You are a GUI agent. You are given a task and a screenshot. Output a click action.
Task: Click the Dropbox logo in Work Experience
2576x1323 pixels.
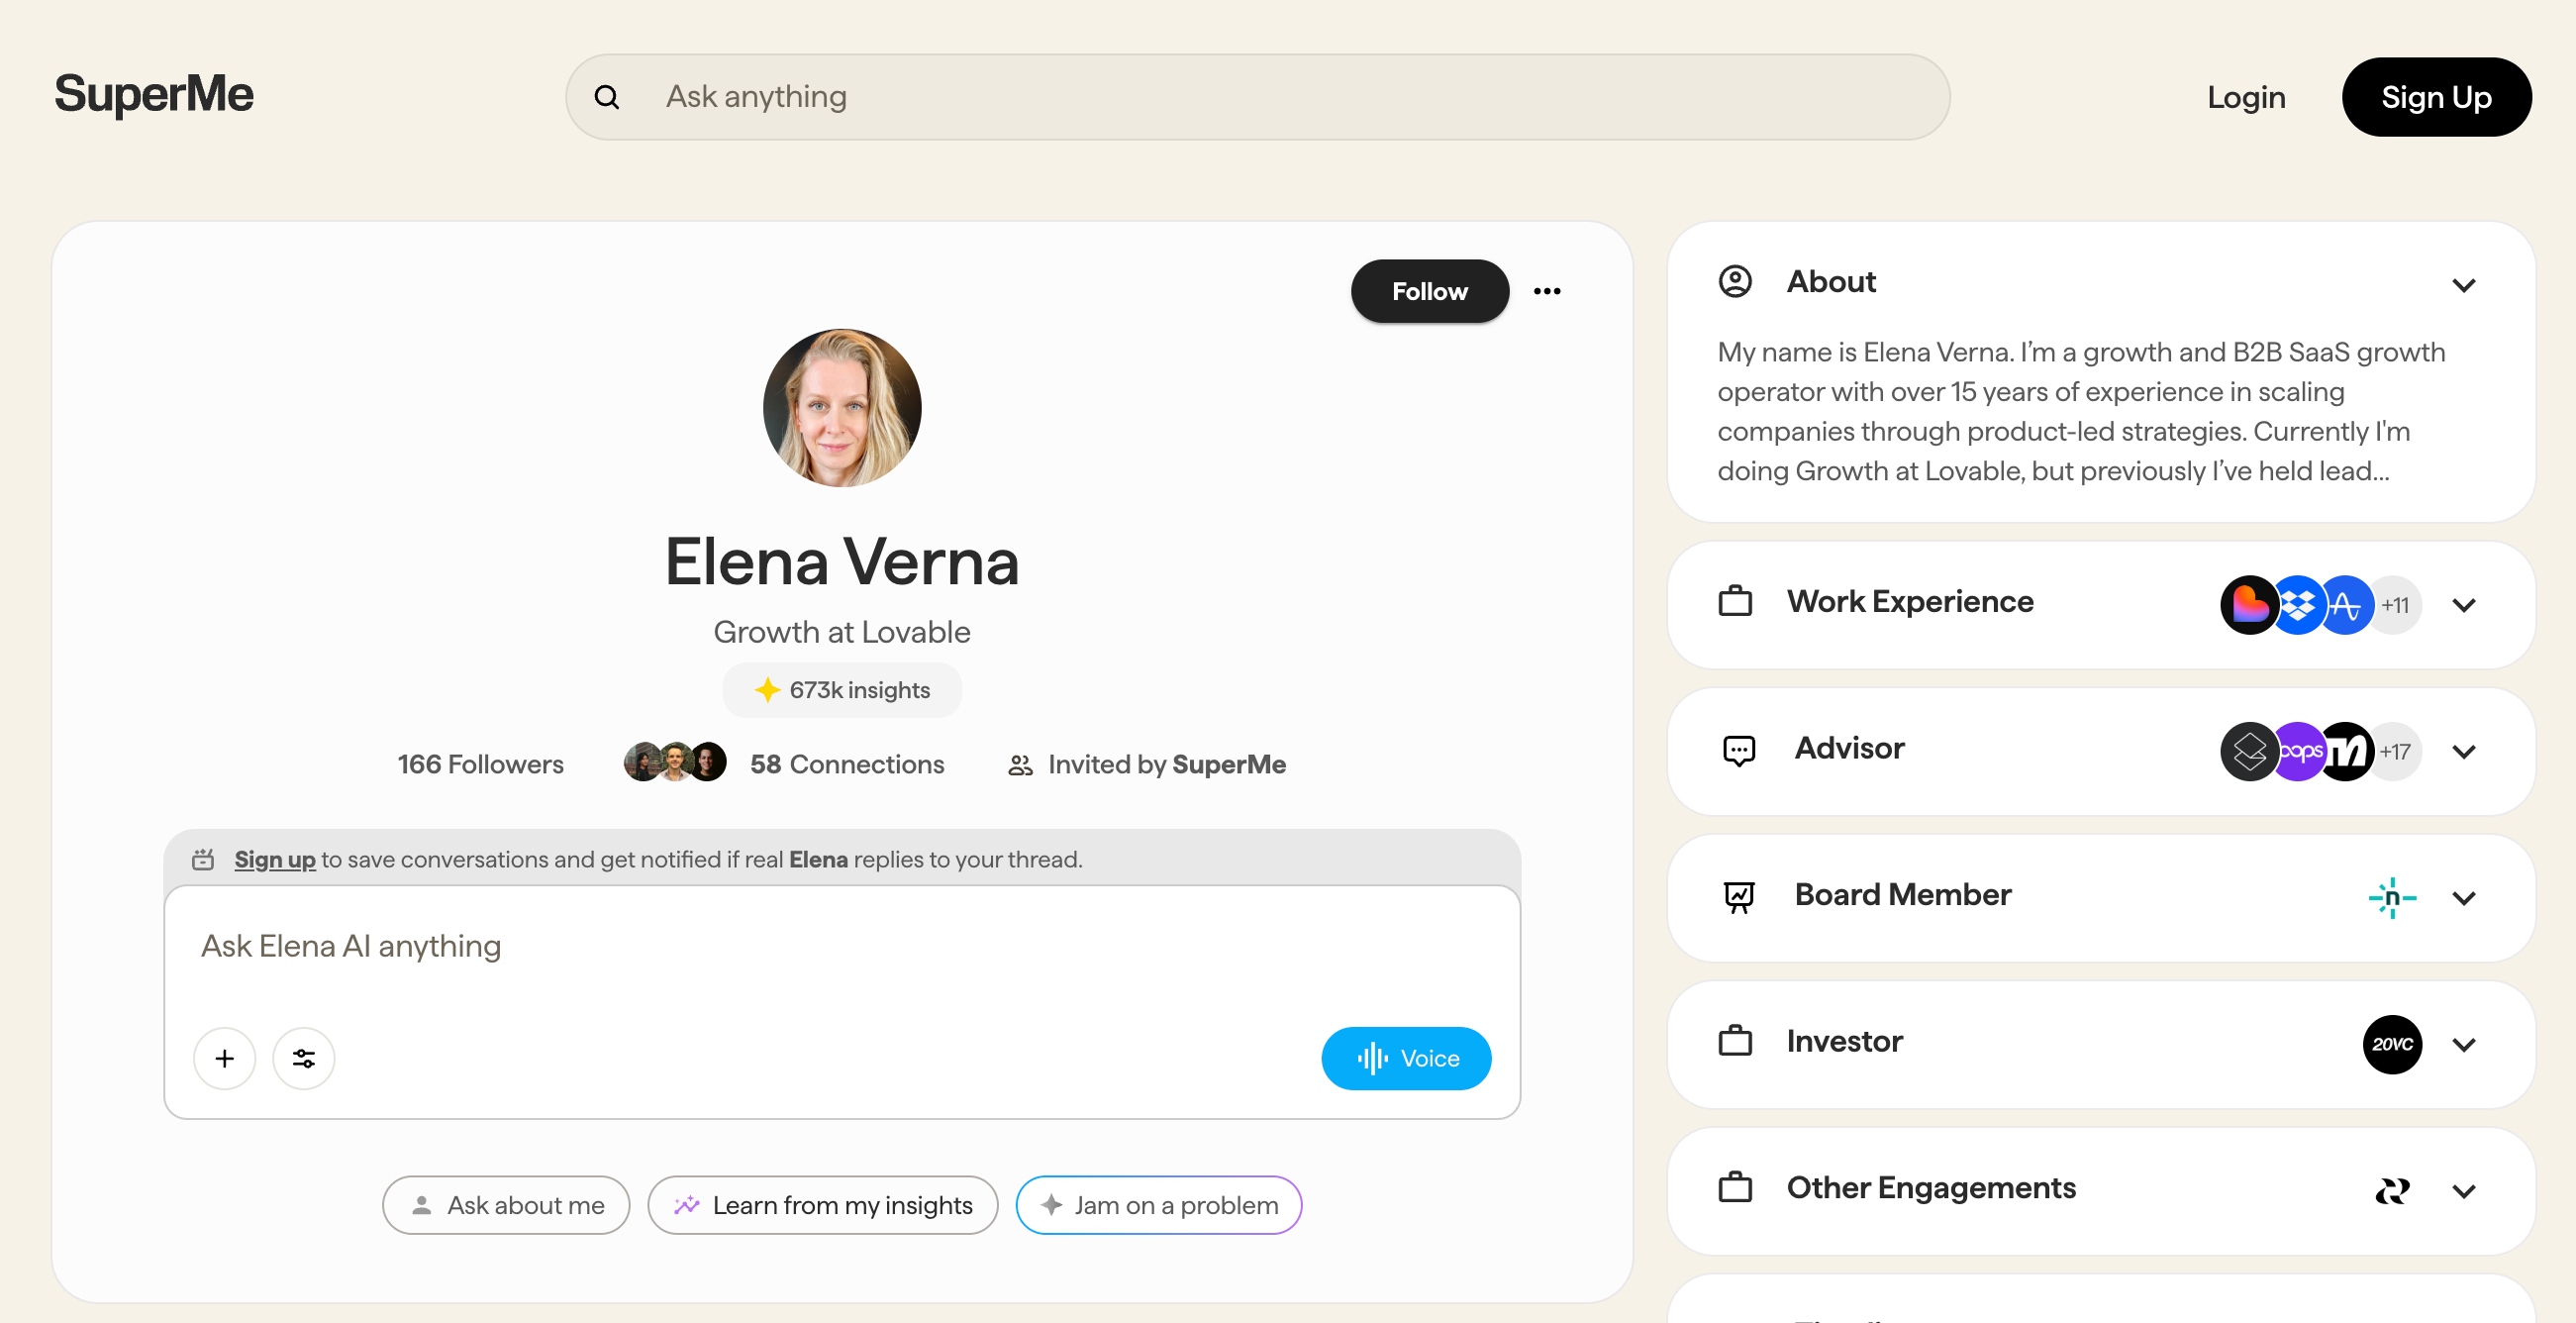[x=2297, y=605]
